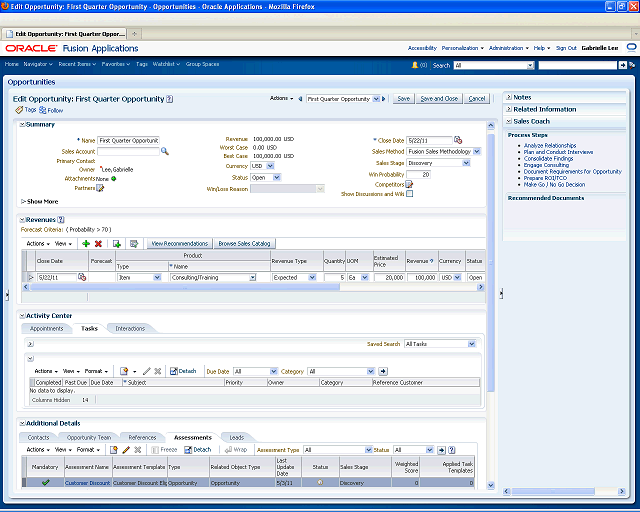Click the View Recommendations button
The height and width of the screenshot is (512, 640).
[x=180, y=244]
